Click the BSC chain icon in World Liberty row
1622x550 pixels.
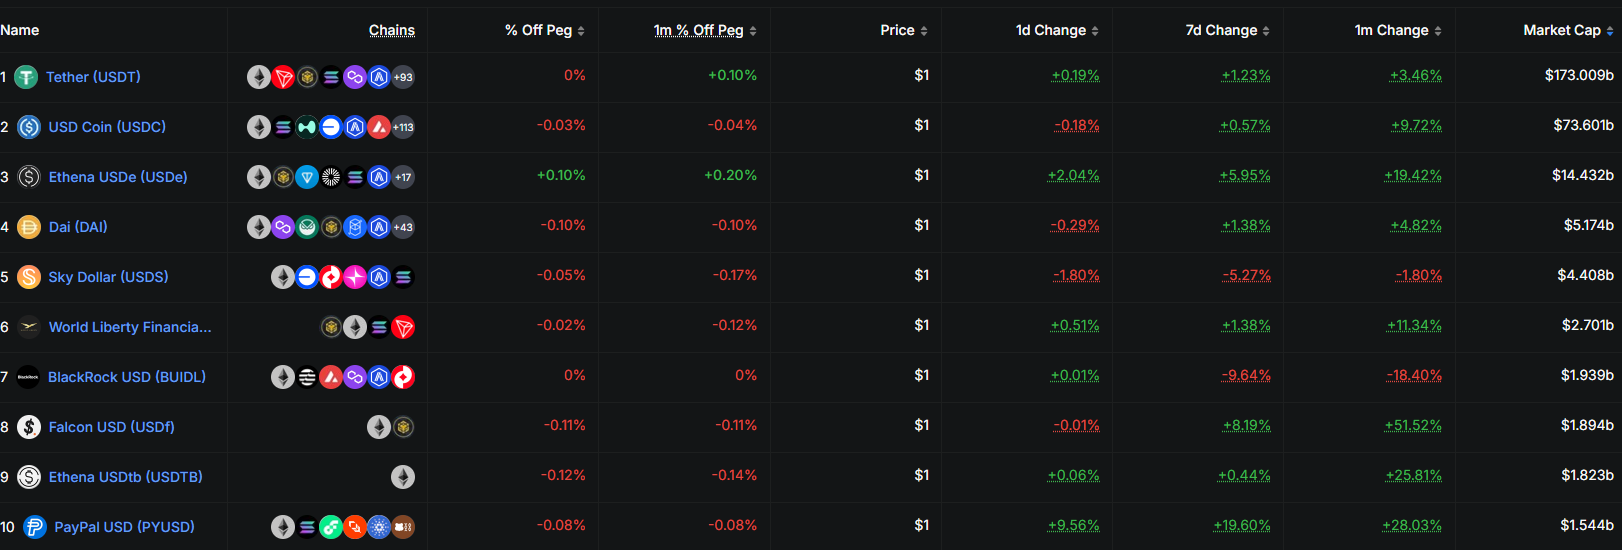point(331,327)
